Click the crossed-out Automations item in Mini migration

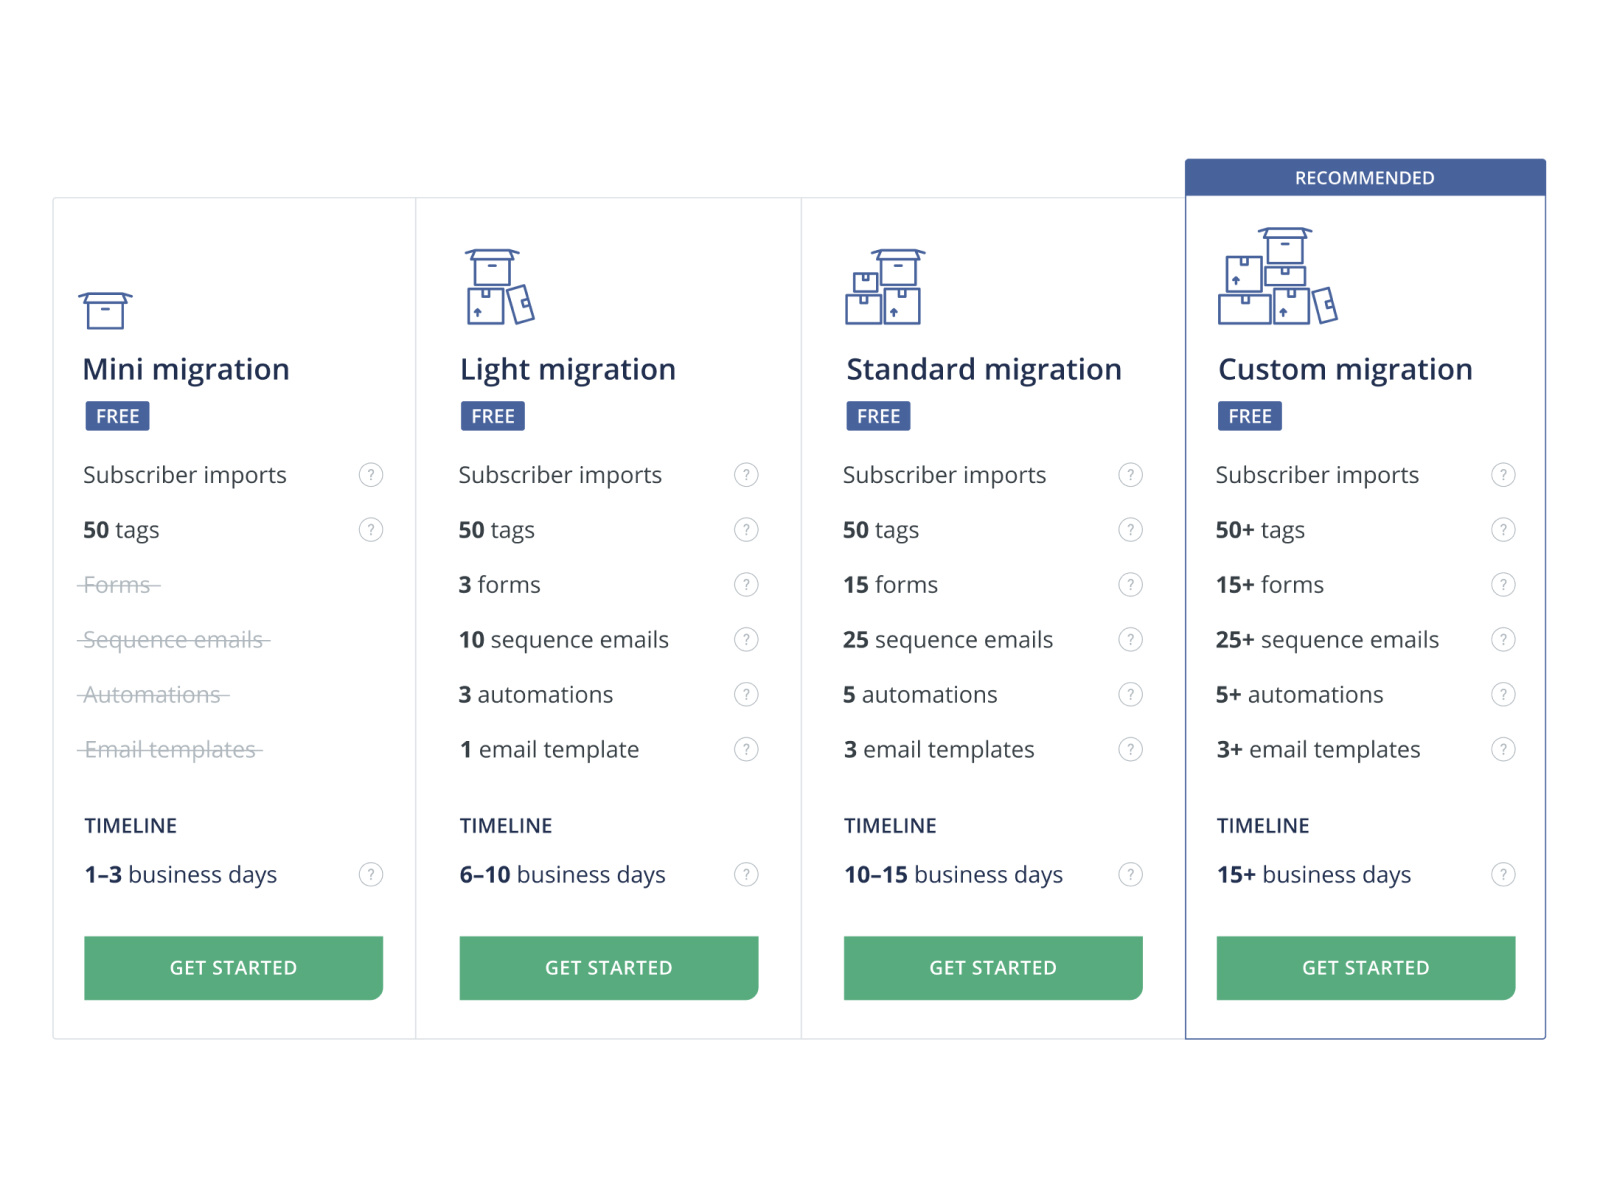(152, 694)
